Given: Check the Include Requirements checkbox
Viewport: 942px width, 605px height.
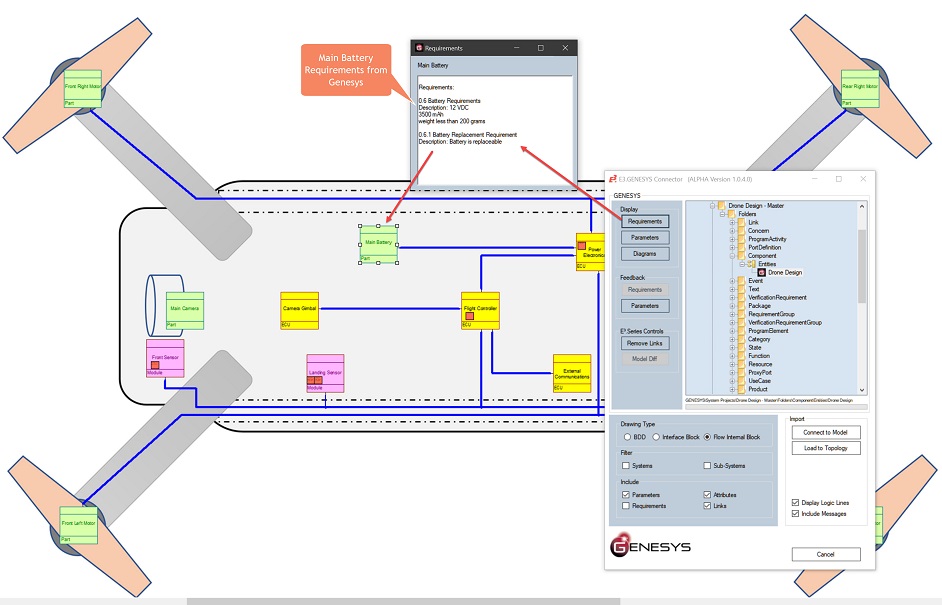Looking at the screenshot, I should [626, 506].
